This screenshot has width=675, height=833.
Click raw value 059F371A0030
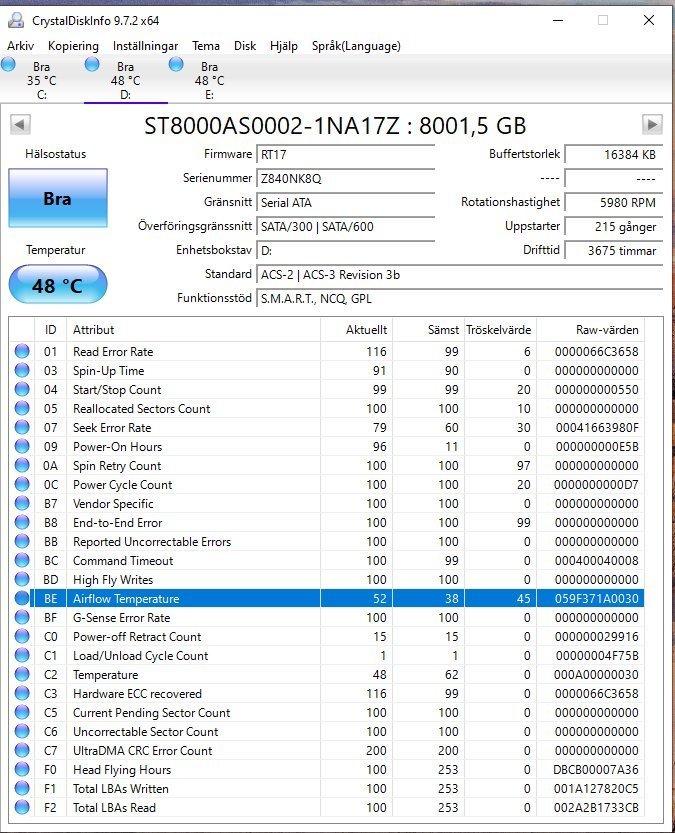click(596, 598)
